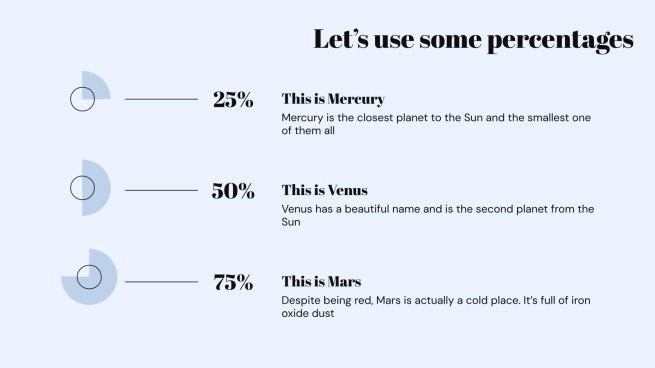Click the 75% percentage text
The image size is (655, 368).
tap(233, 282)
